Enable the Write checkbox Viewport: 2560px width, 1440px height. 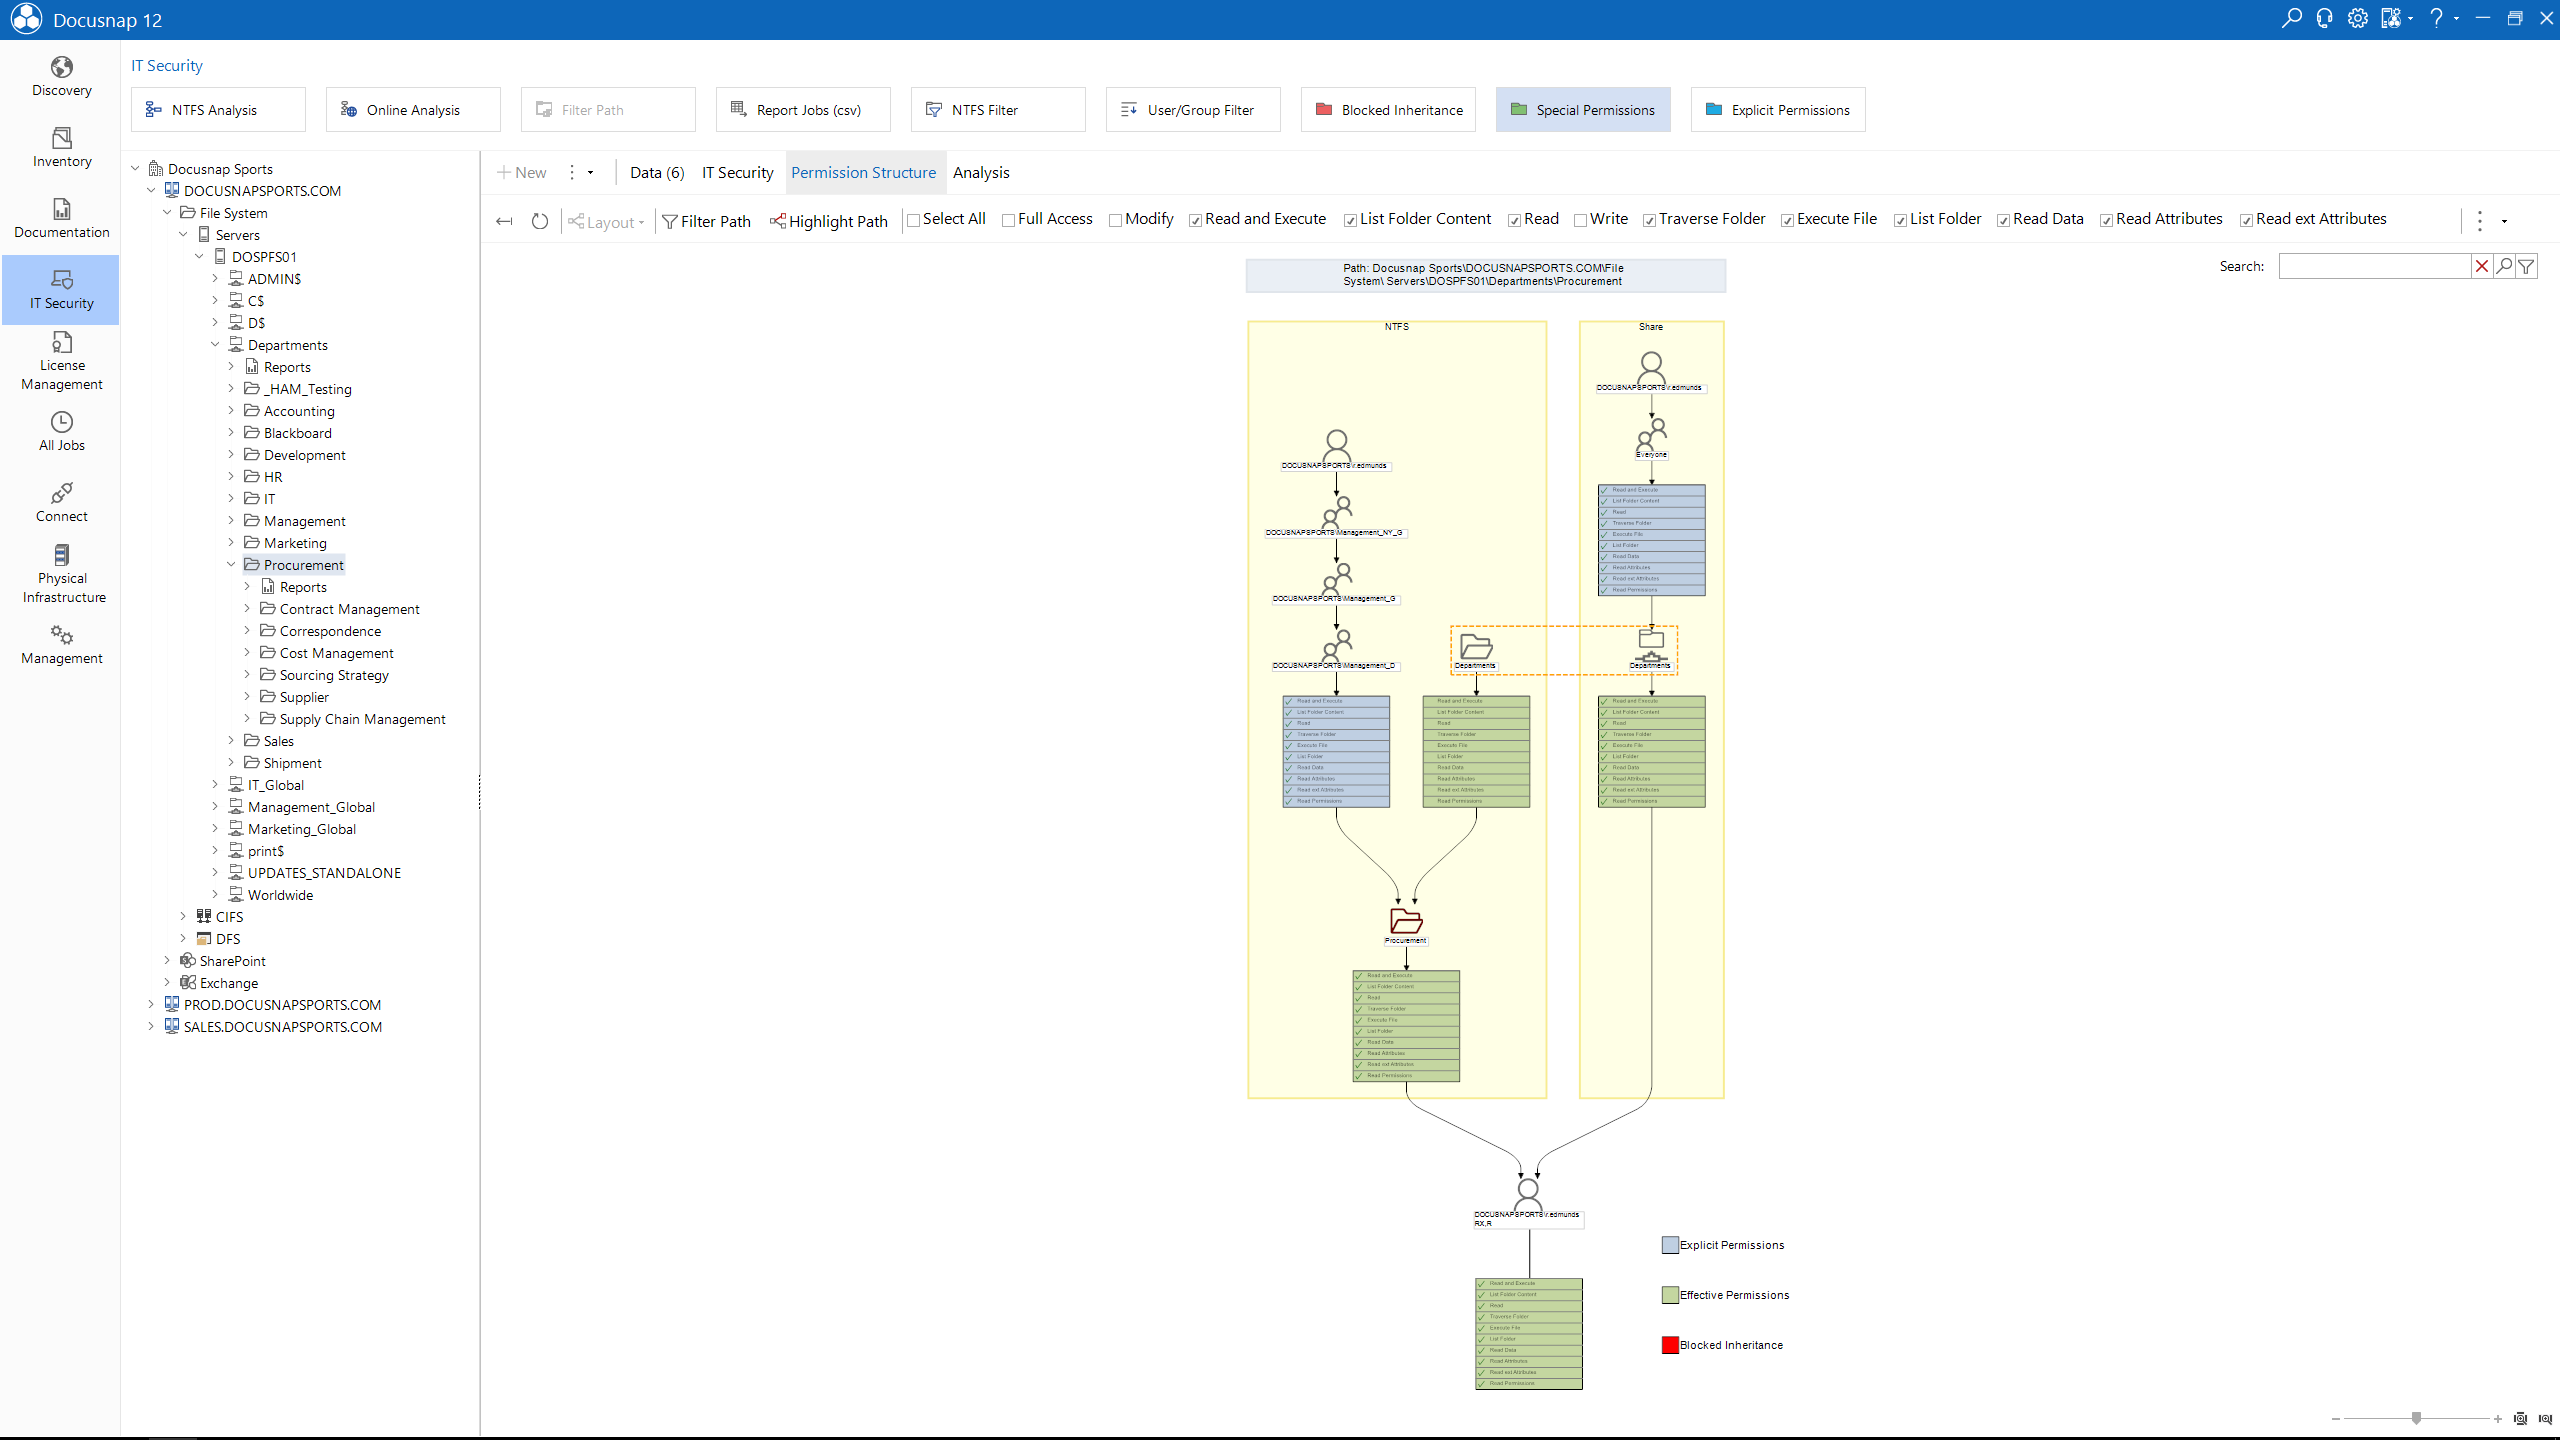[x=1580, y=220]
